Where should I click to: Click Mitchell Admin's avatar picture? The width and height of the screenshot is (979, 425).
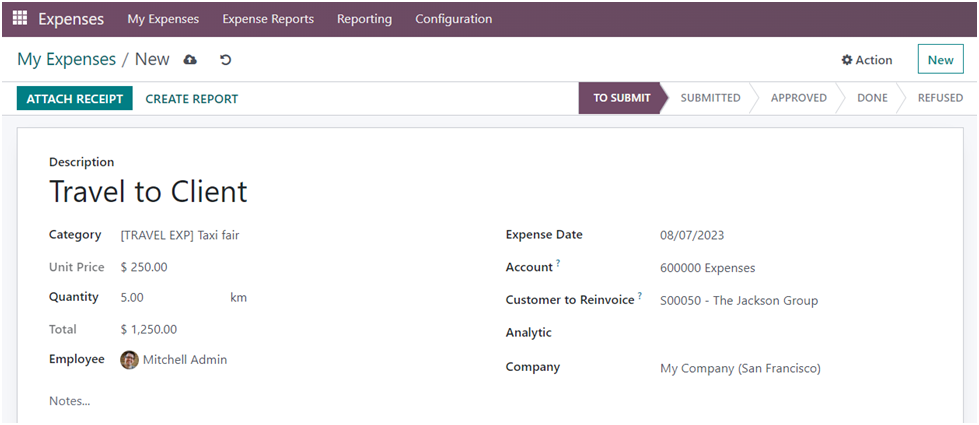point(129,360)
